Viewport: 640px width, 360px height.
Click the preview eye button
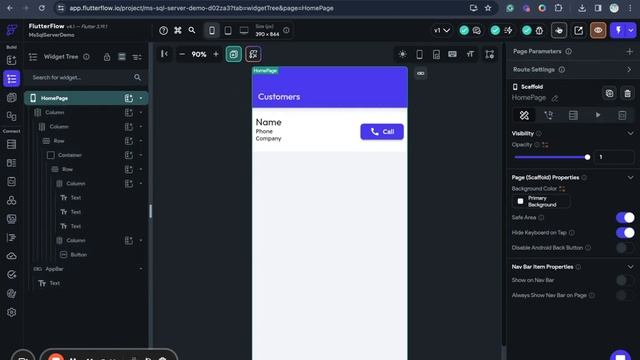[x=598, y=31]
